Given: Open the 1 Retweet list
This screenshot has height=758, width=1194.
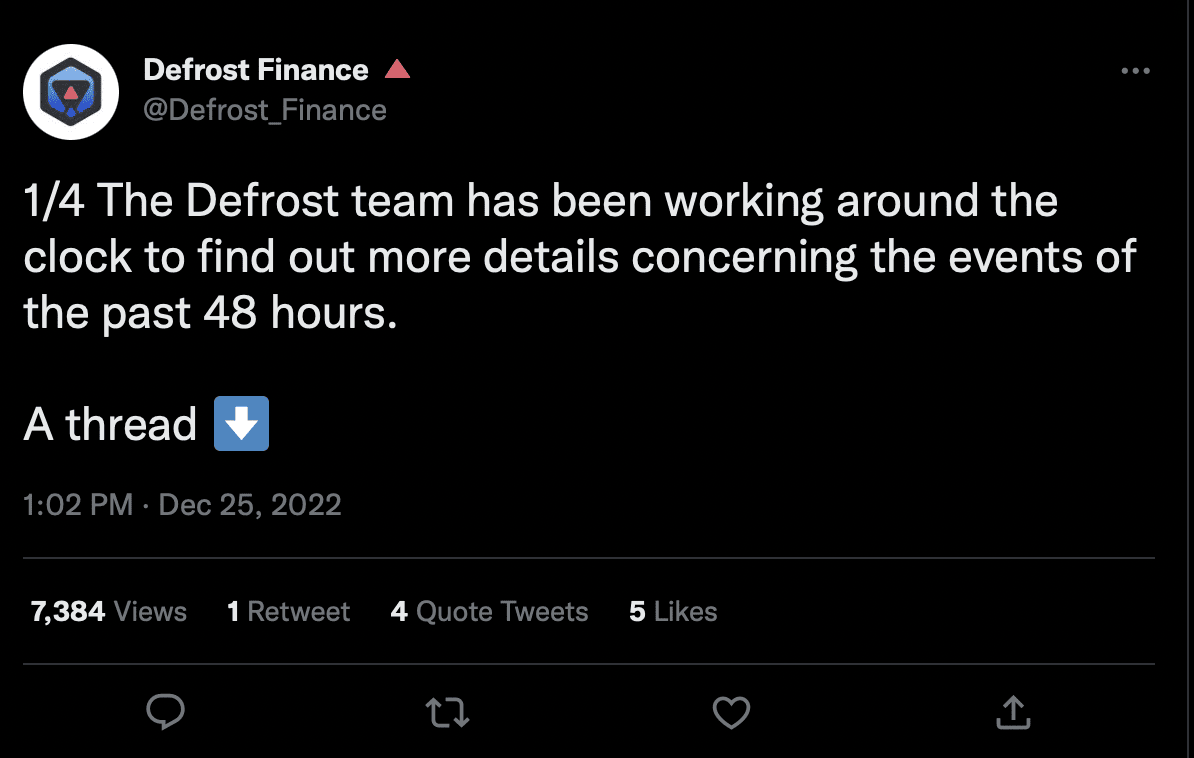Looking at the screenshot, I should click(288, 611).
